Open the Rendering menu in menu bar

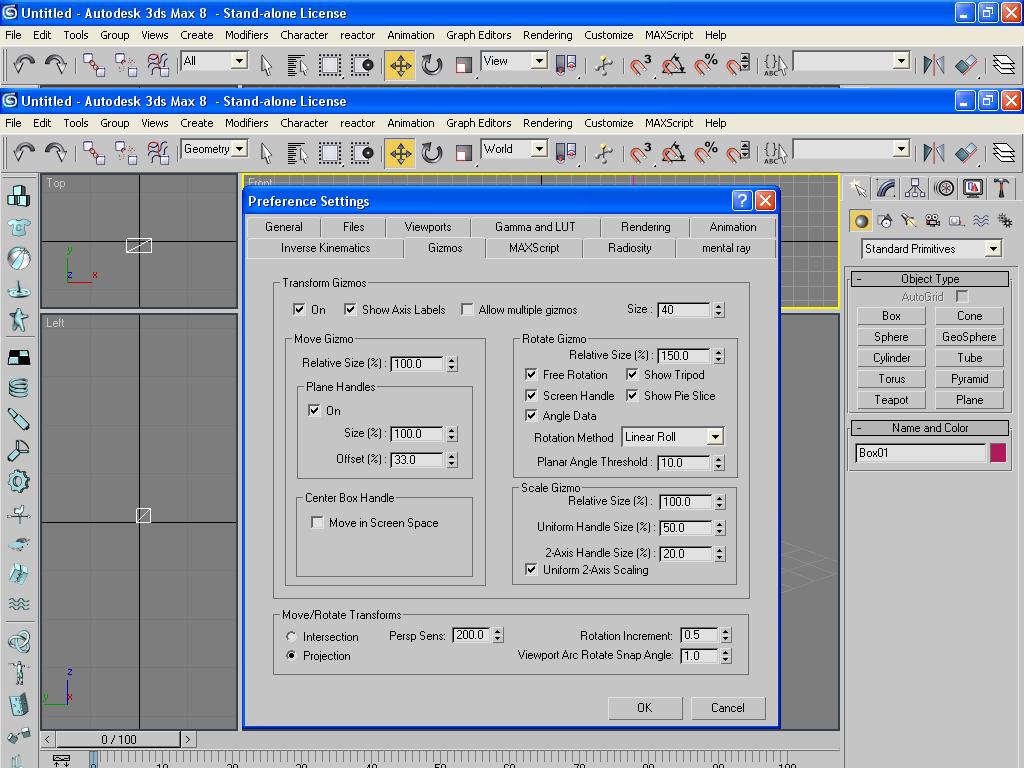point(547,123)
